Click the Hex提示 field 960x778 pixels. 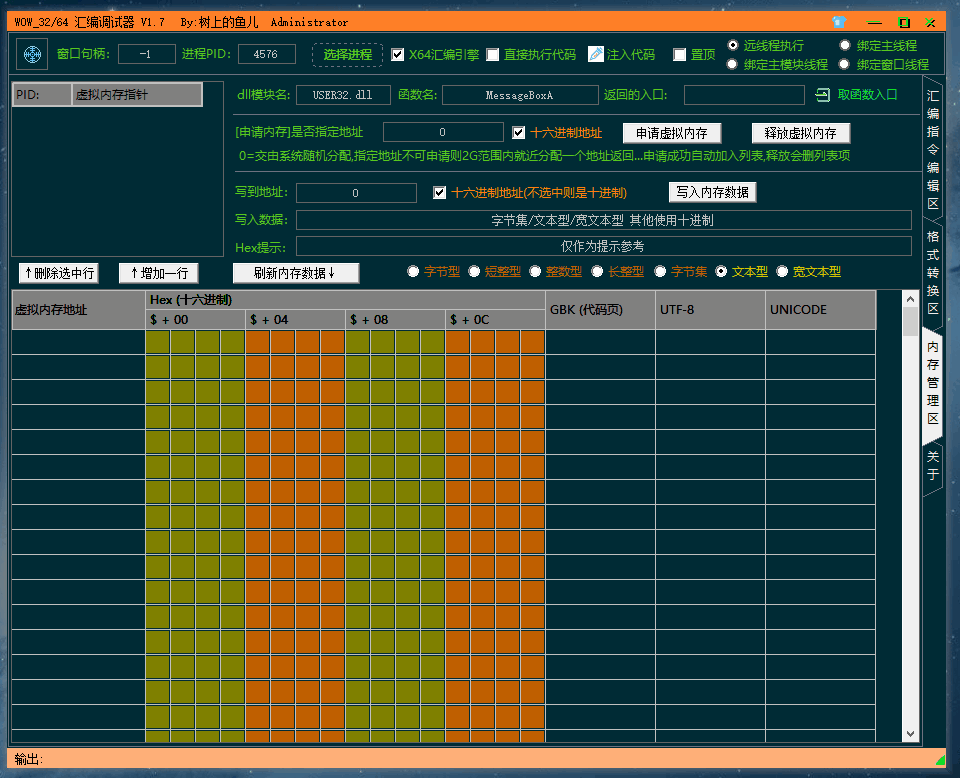(x=604, y=246)
